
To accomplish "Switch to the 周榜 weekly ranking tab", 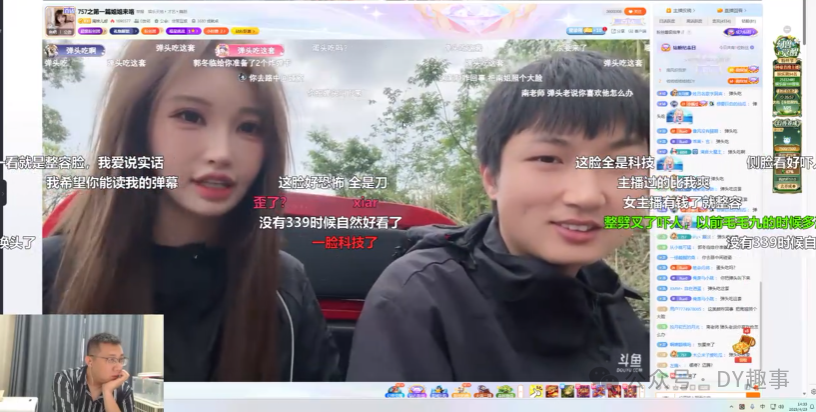I will click(694, 21).
